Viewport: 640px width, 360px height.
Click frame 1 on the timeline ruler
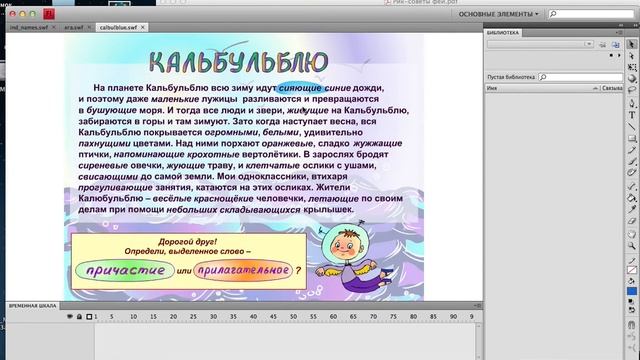tap(96, 316)
